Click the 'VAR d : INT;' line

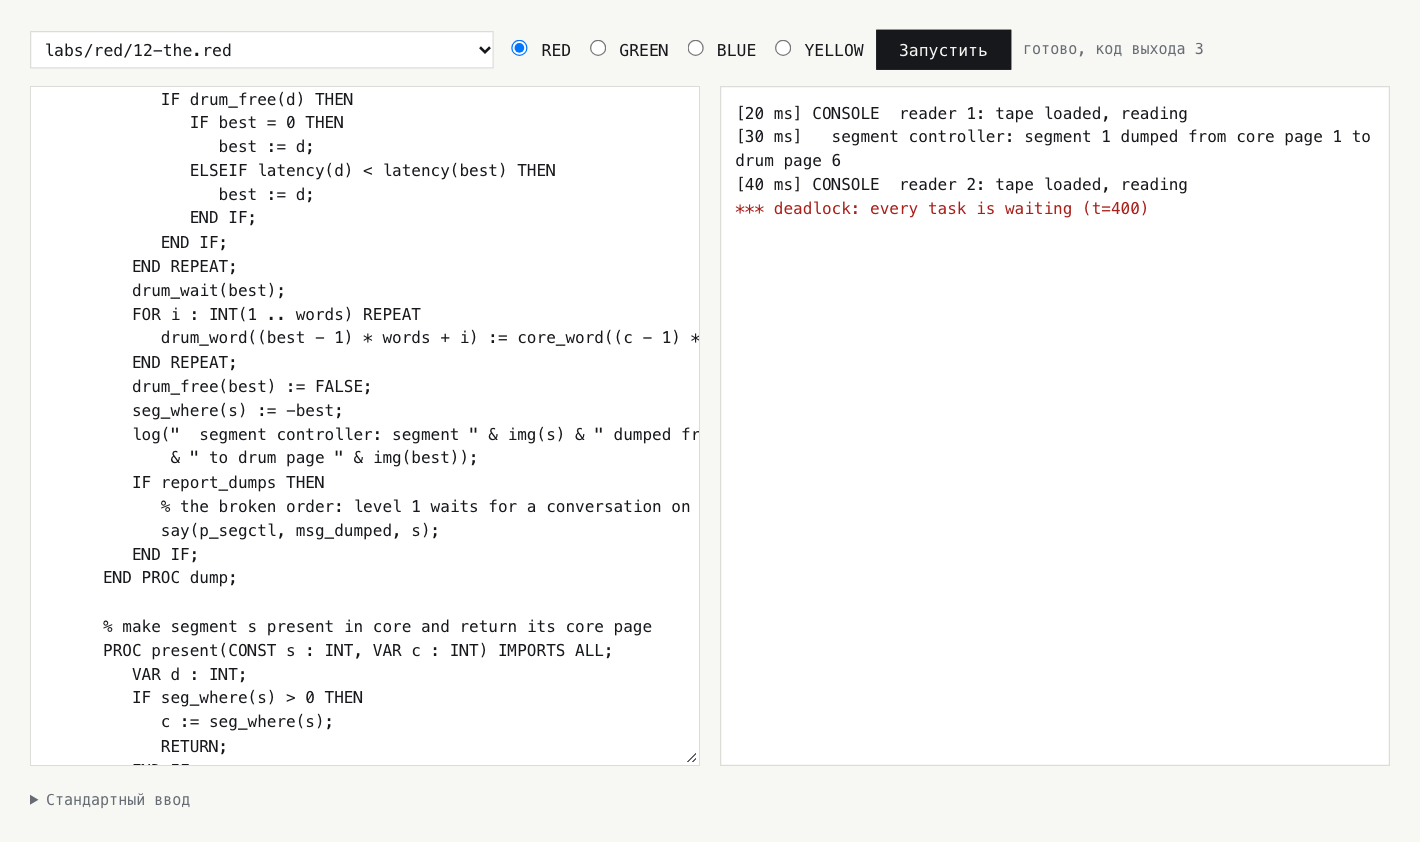189,675
